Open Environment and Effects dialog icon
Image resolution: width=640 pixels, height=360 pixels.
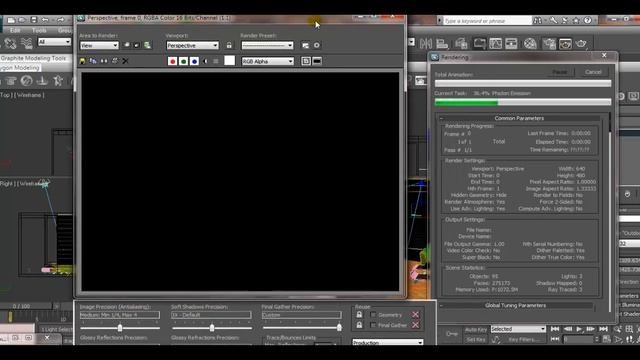[x=317, y=45]
